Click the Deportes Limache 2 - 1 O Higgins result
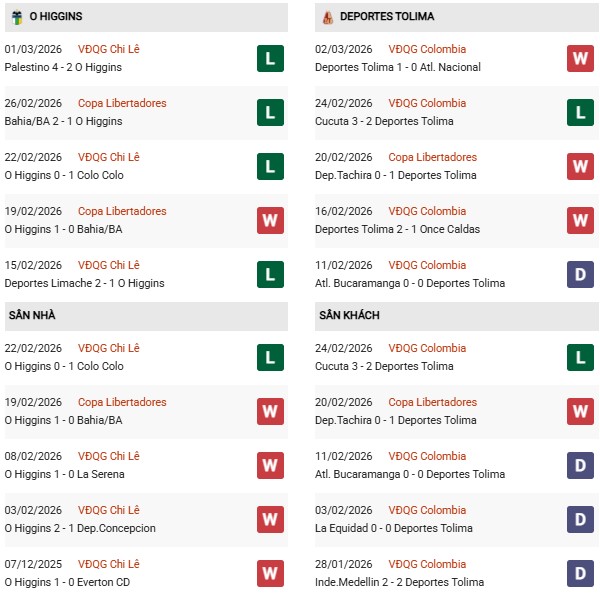Viewport: 600px width, 594px height. click(72, 283)
